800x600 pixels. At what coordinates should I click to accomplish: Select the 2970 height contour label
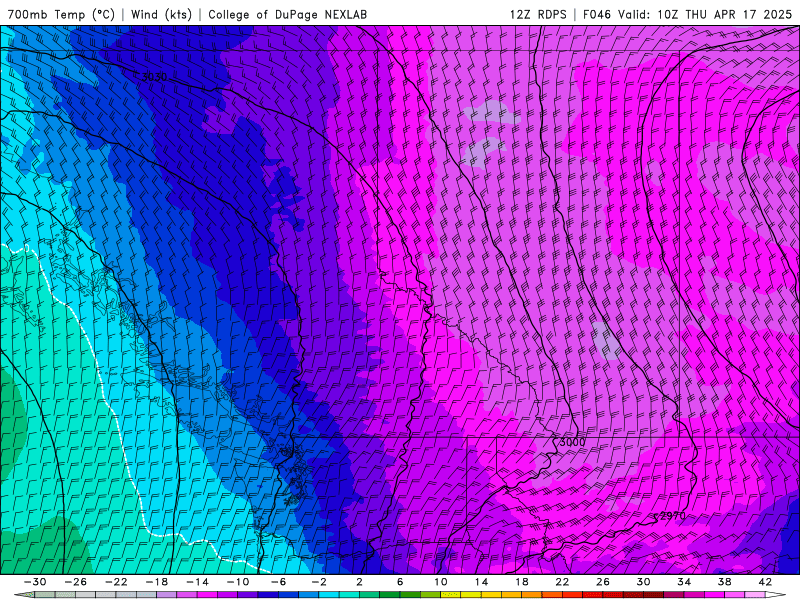pos(672,516)
